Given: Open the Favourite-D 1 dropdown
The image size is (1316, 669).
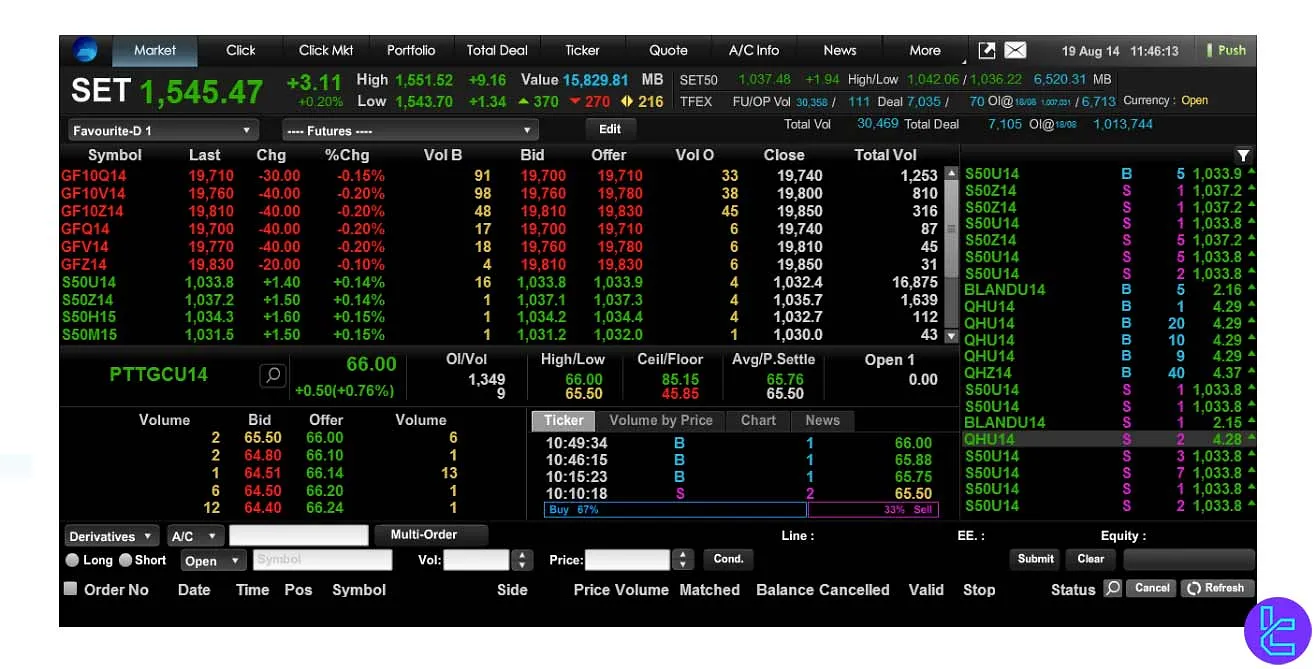Looking at the screenshot, I should pyautogui.click(x=162, y=129).
